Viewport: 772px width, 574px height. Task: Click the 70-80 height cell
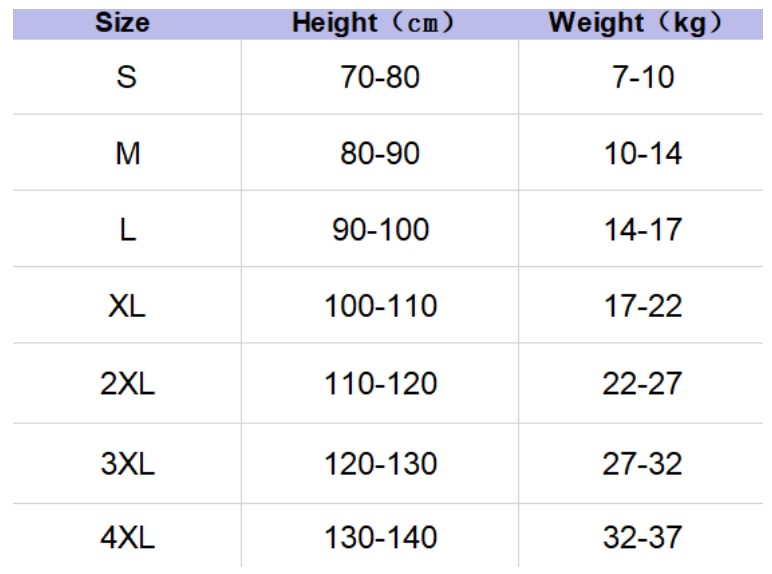point(380,77)
